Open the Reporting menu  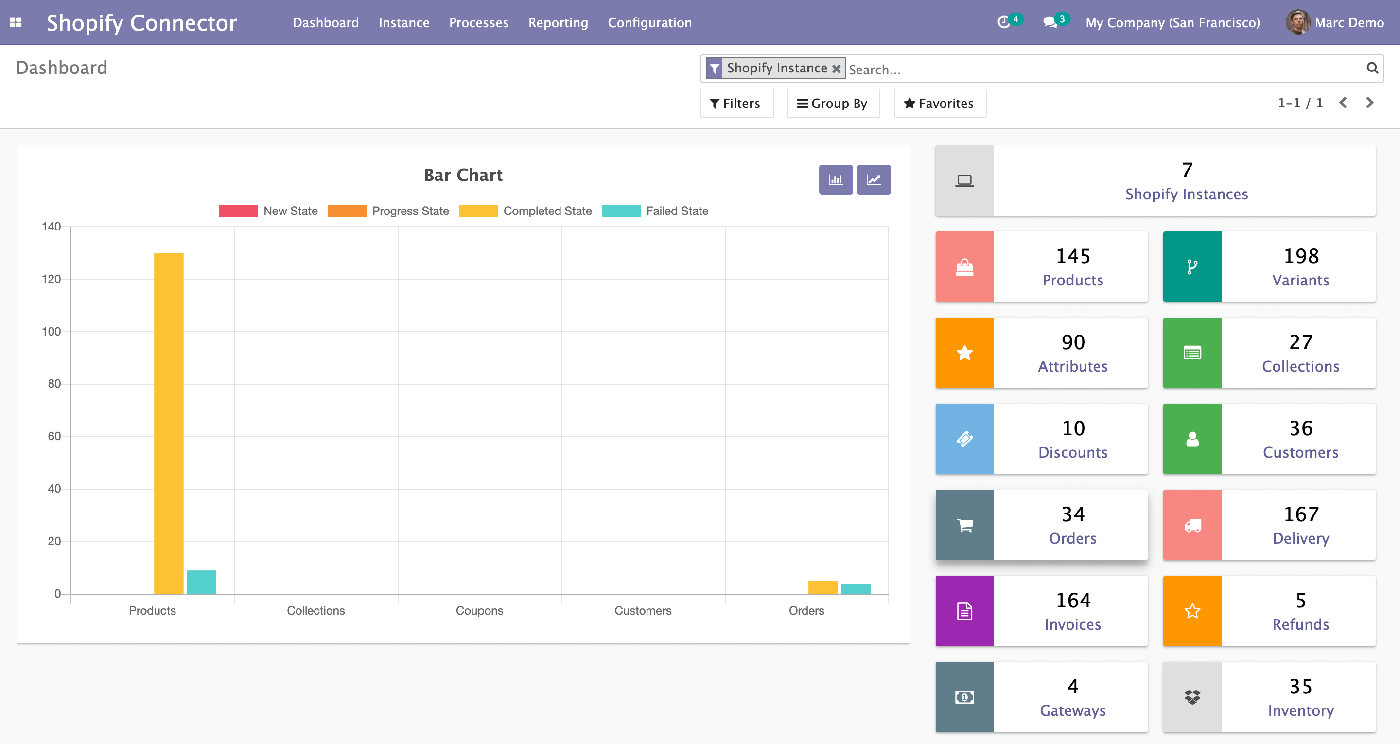558,22
